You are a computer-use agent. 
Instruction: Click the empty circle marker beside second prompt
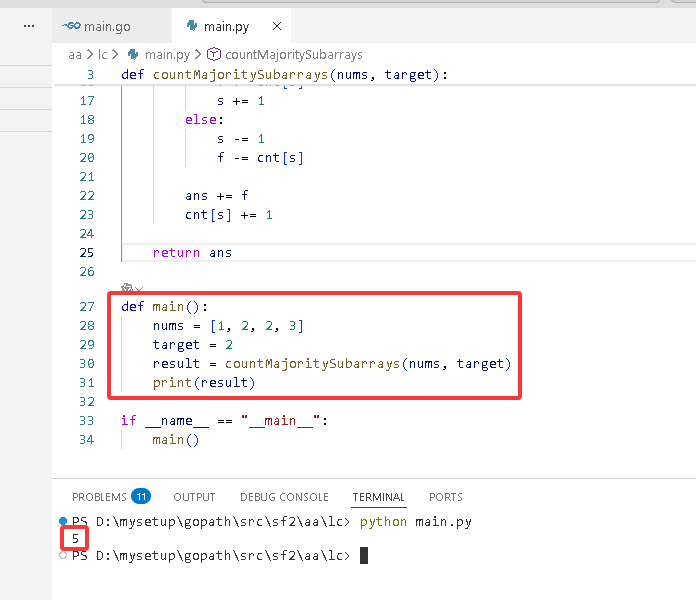[x=63, y=555]
